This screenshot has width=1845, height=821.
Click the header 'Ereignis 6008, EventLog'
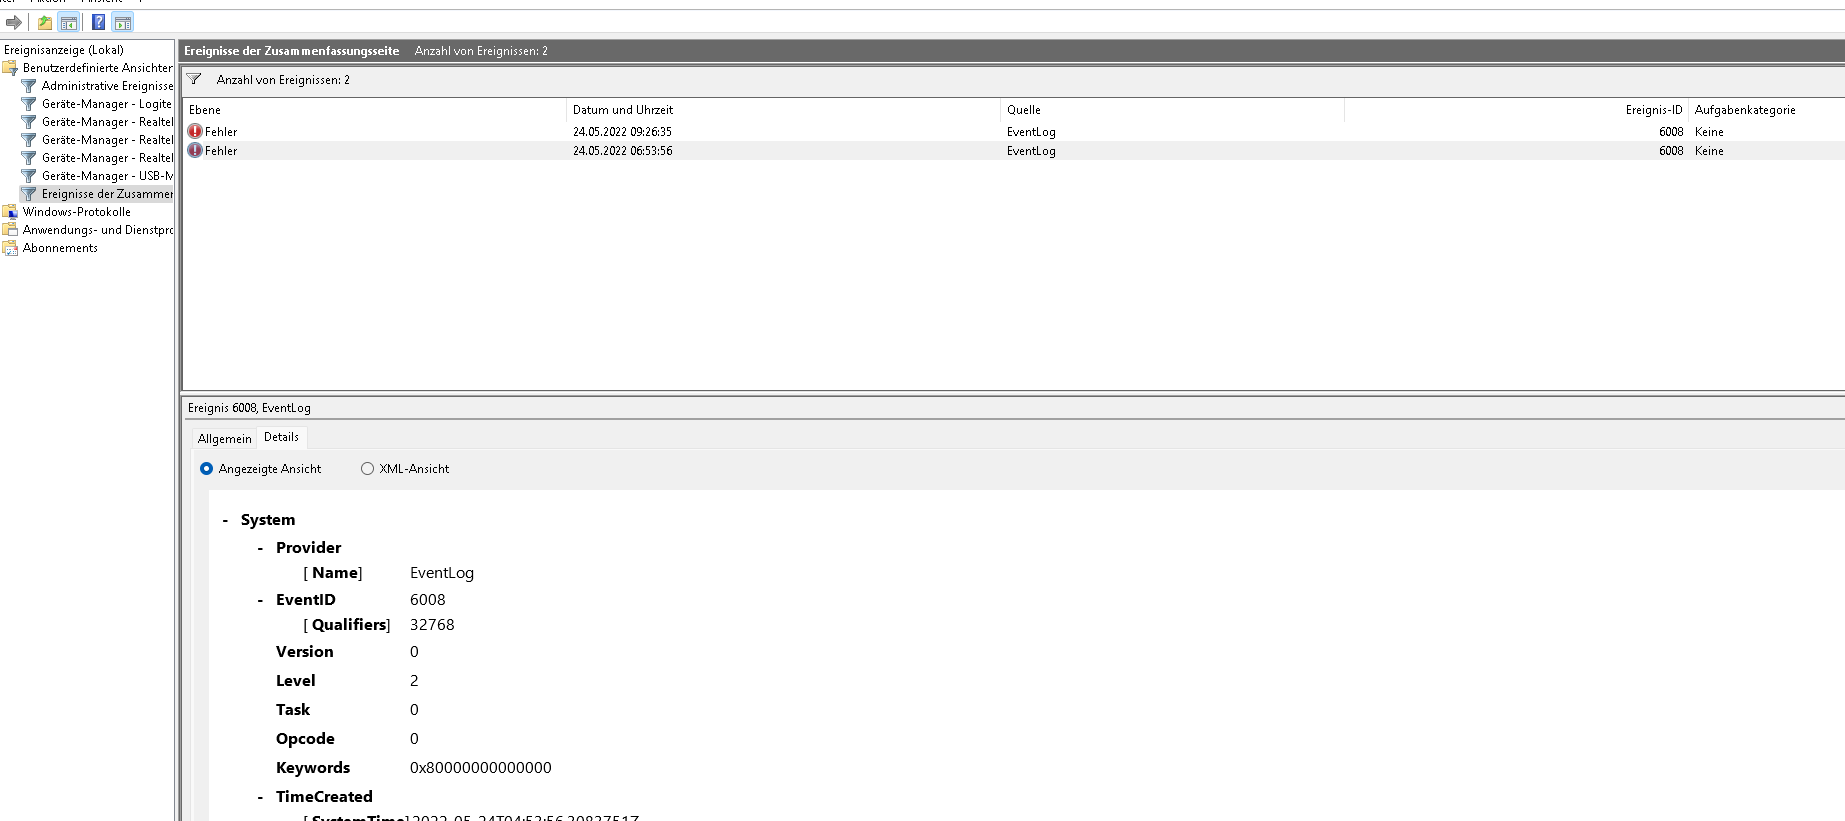(x=249, y=408)
